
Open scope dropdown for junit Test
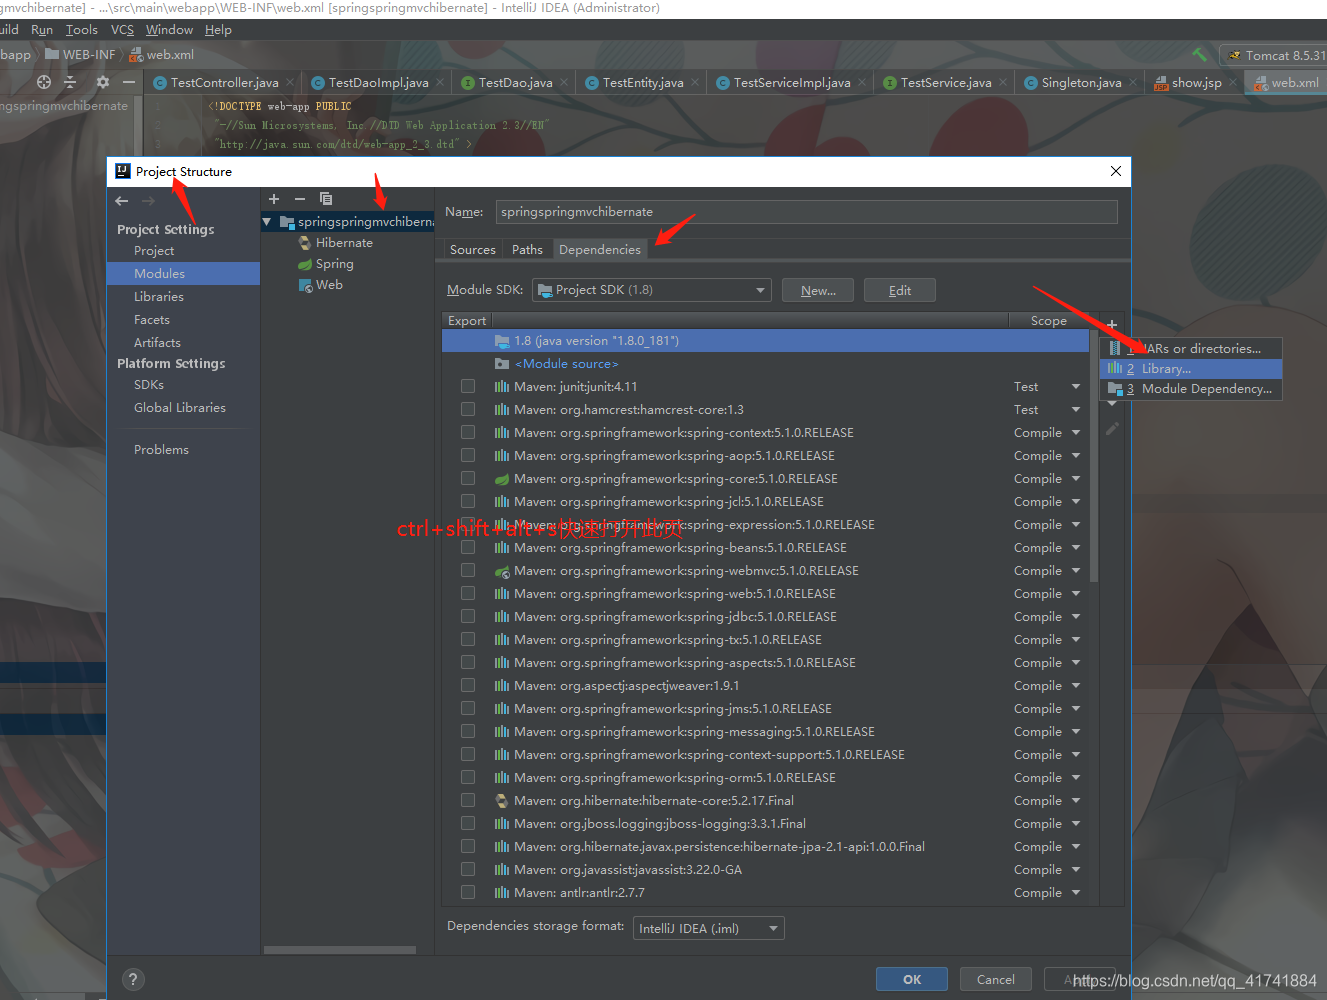(x=1076, y=387)
